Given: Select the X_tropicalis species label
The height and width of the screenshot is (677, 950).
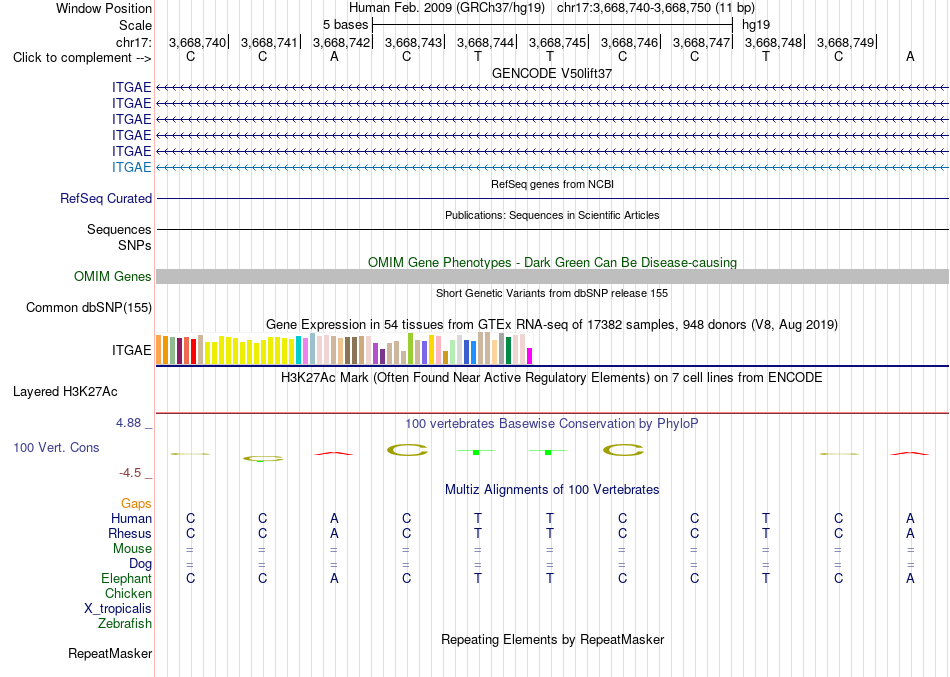Looking at the screenshot, I should tap(118, 609).
